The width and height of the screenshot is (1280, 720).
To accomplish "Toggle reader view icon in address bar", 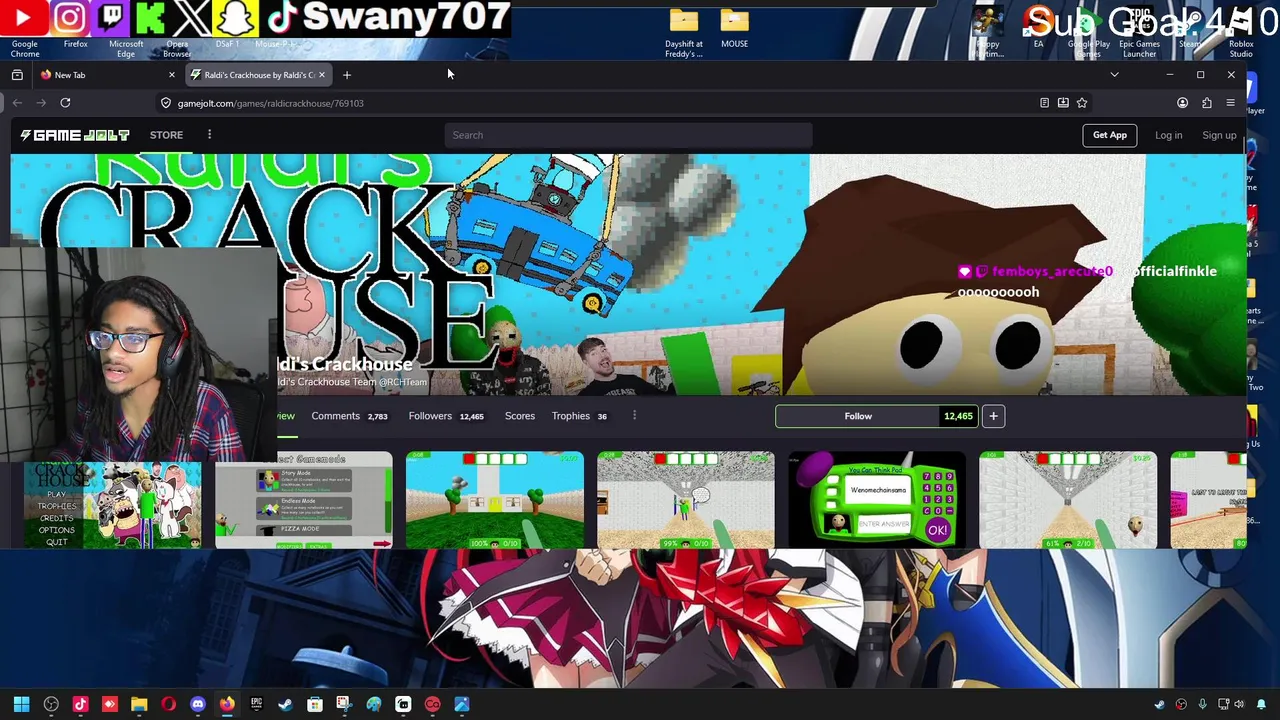I will [1044, 103].
